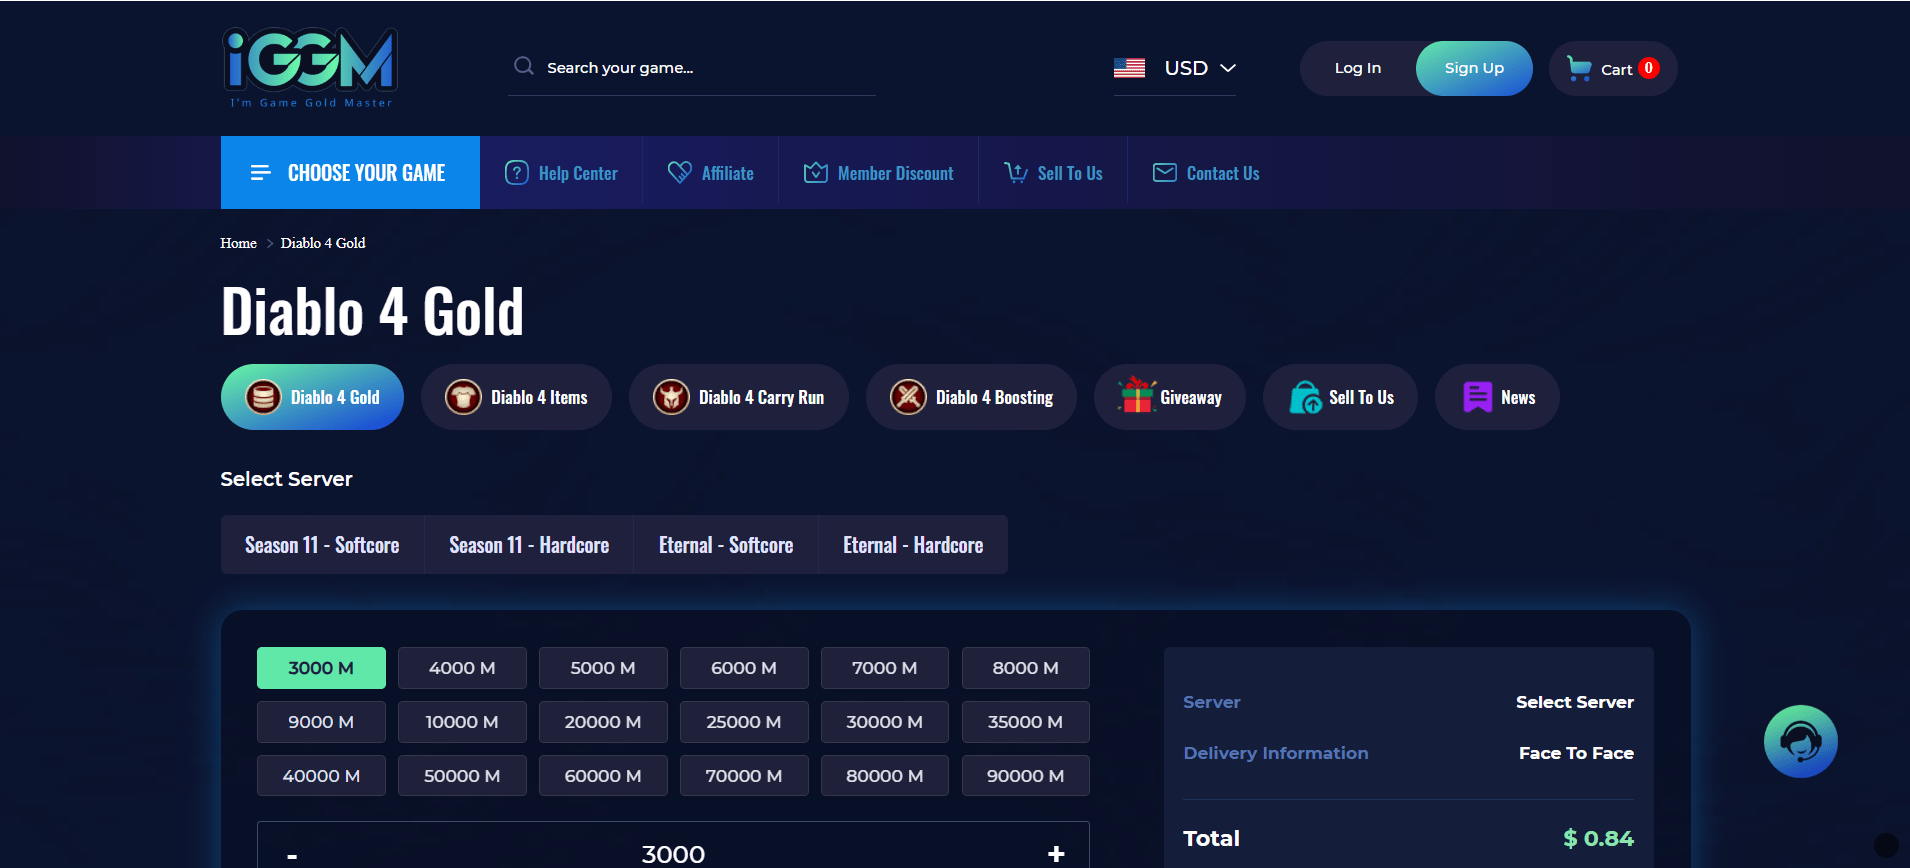Open the shopping cart icon

[1579, 68]
